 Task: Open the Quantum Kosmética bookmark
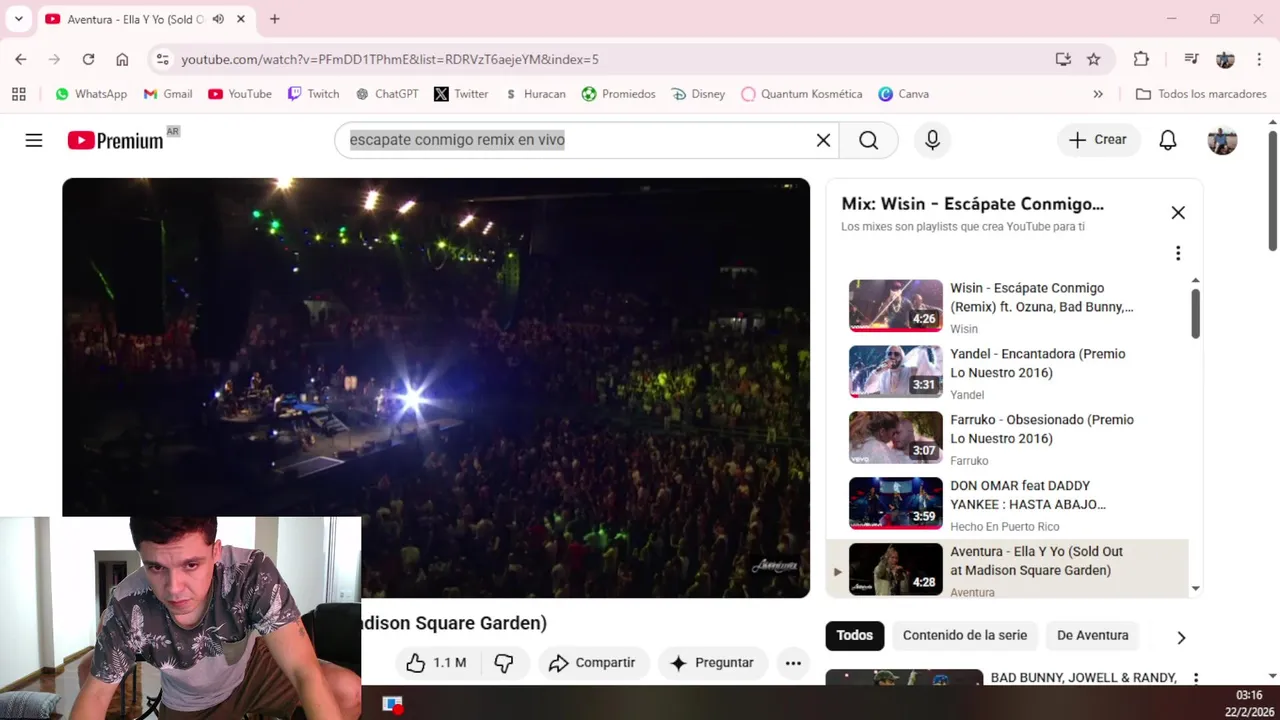tap(802, 94)
